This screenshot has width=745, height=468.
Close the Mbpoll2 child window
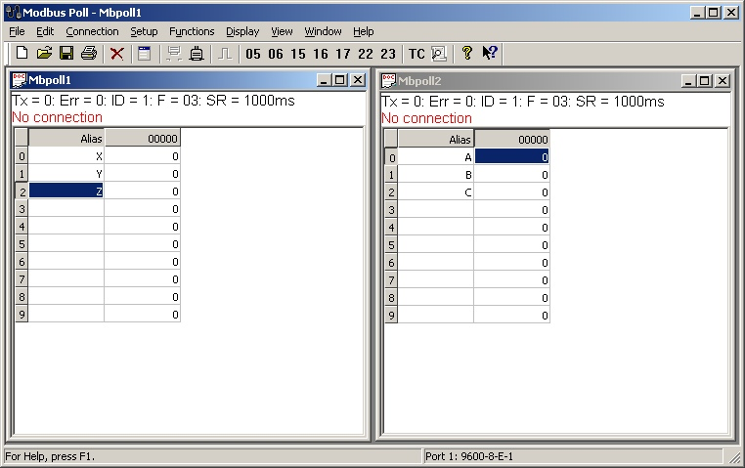(x=722, y=81)
